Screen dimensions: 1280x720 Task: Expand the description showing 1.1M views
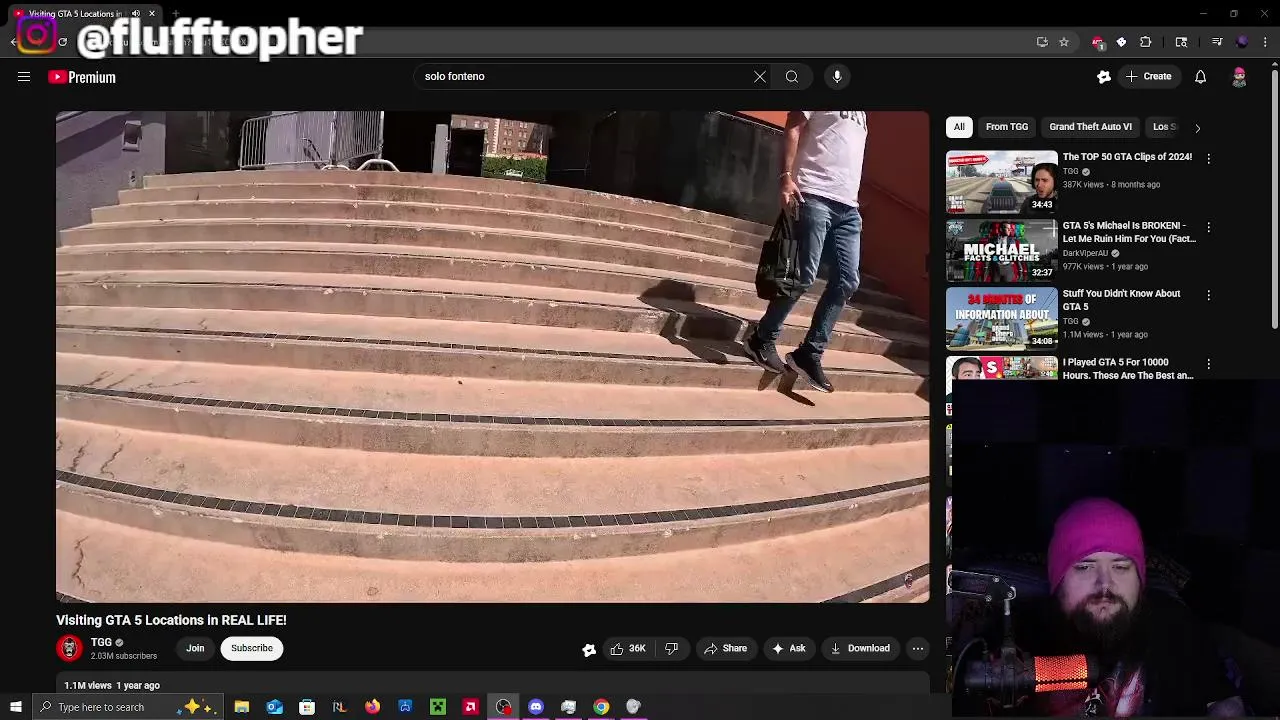coord(492,685)
